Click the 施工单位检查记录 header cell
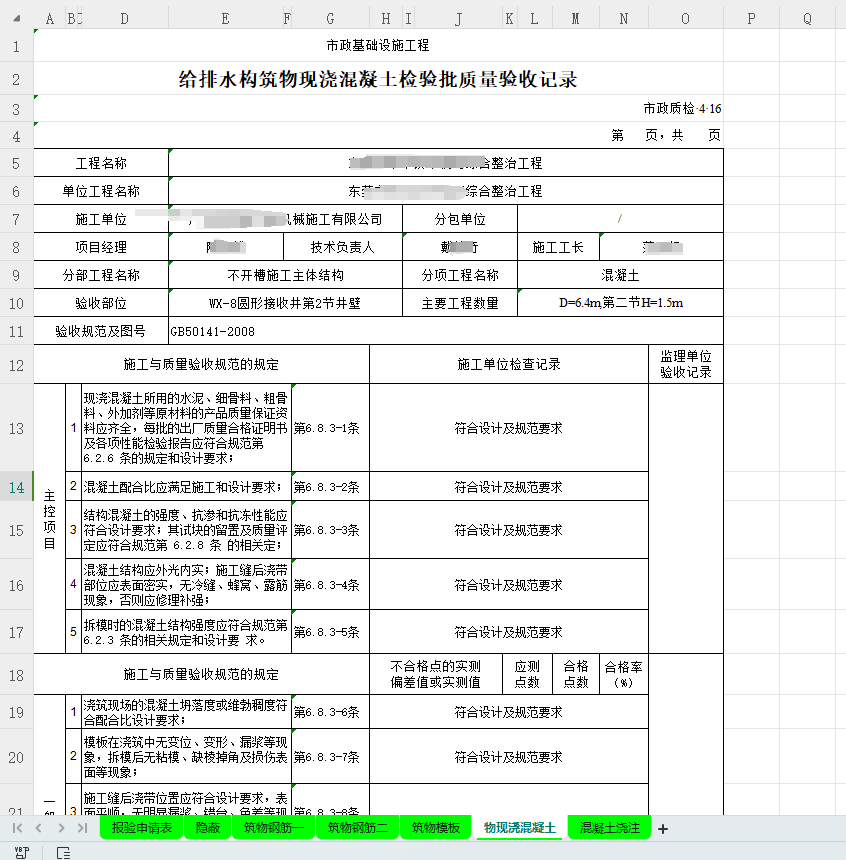 pyautogui.click(x=509, y=364)
